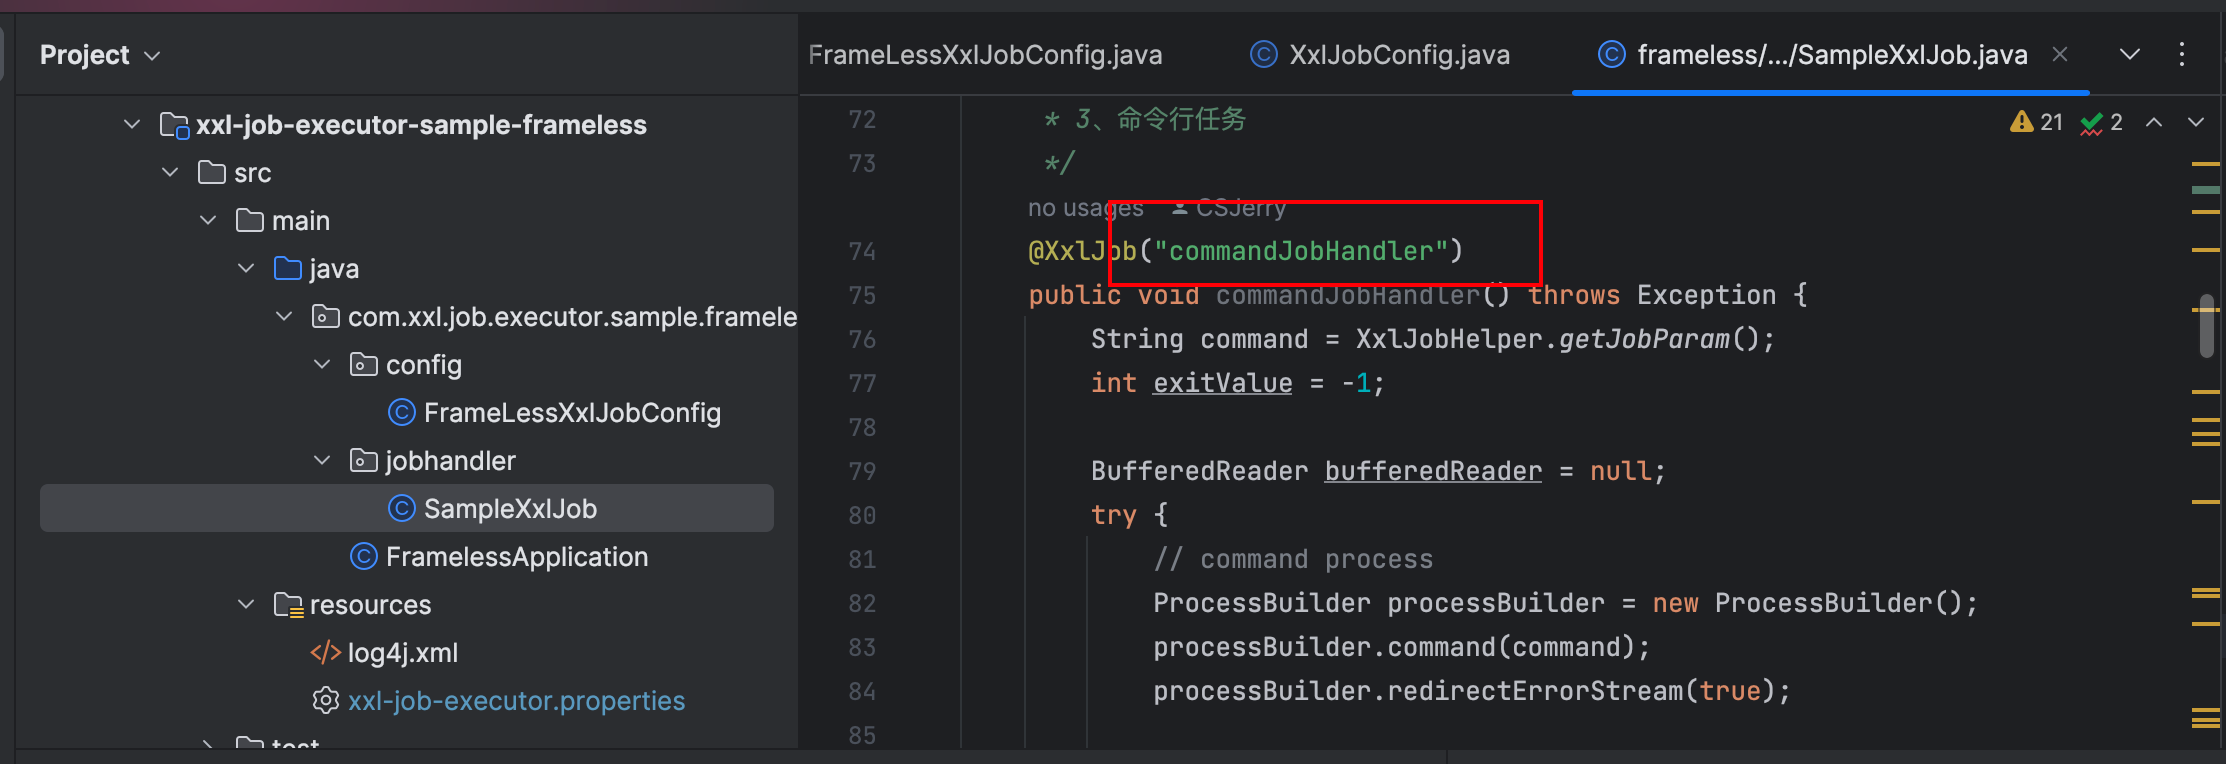Click the '// command process' comment

click(1293, 559)
